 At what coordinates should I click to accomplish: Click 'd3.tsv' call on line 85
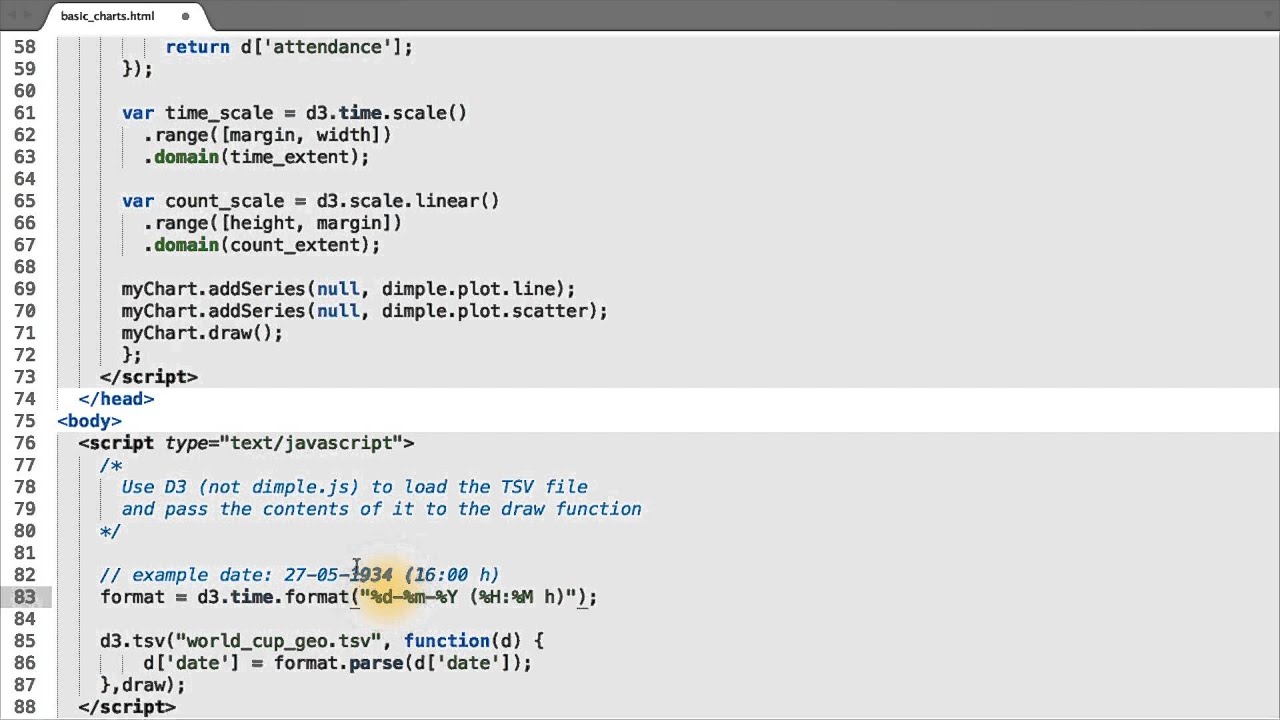tap(132, 641)
